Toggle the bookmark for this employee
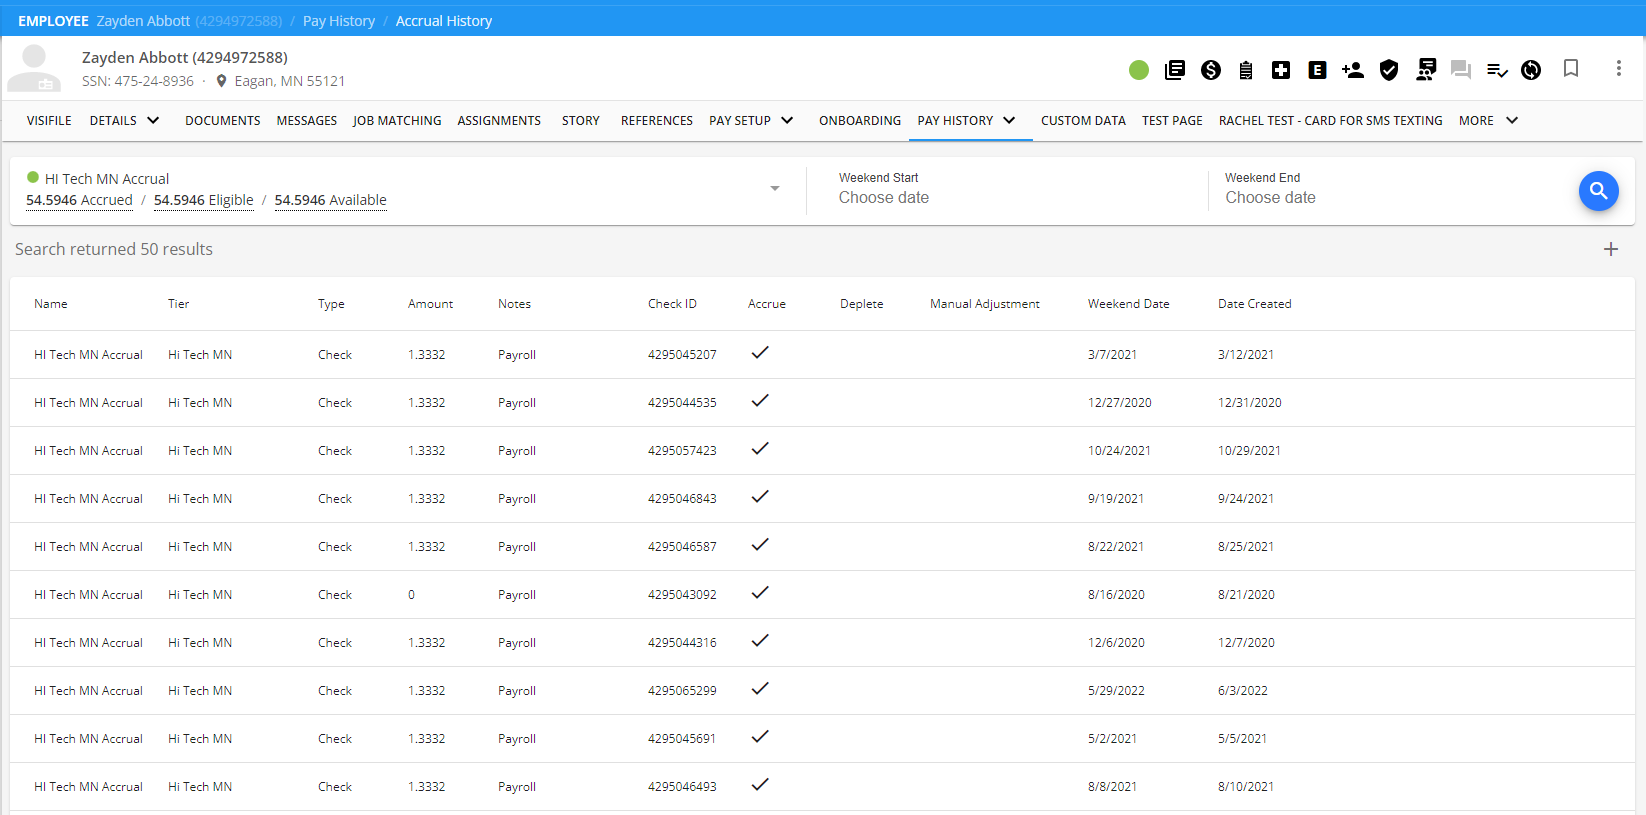1646x815 pixels. 1571,68
